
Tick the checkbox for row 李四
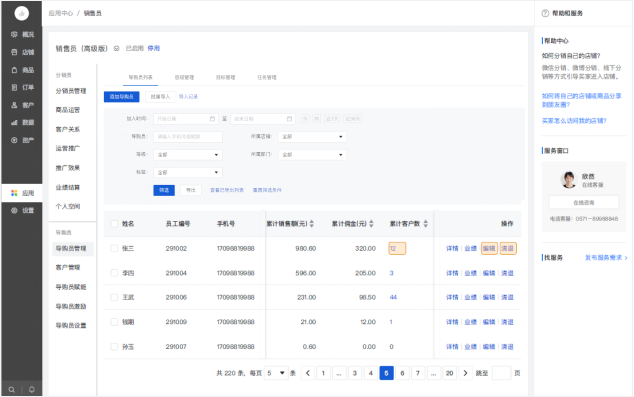click(x=114, y=273)
